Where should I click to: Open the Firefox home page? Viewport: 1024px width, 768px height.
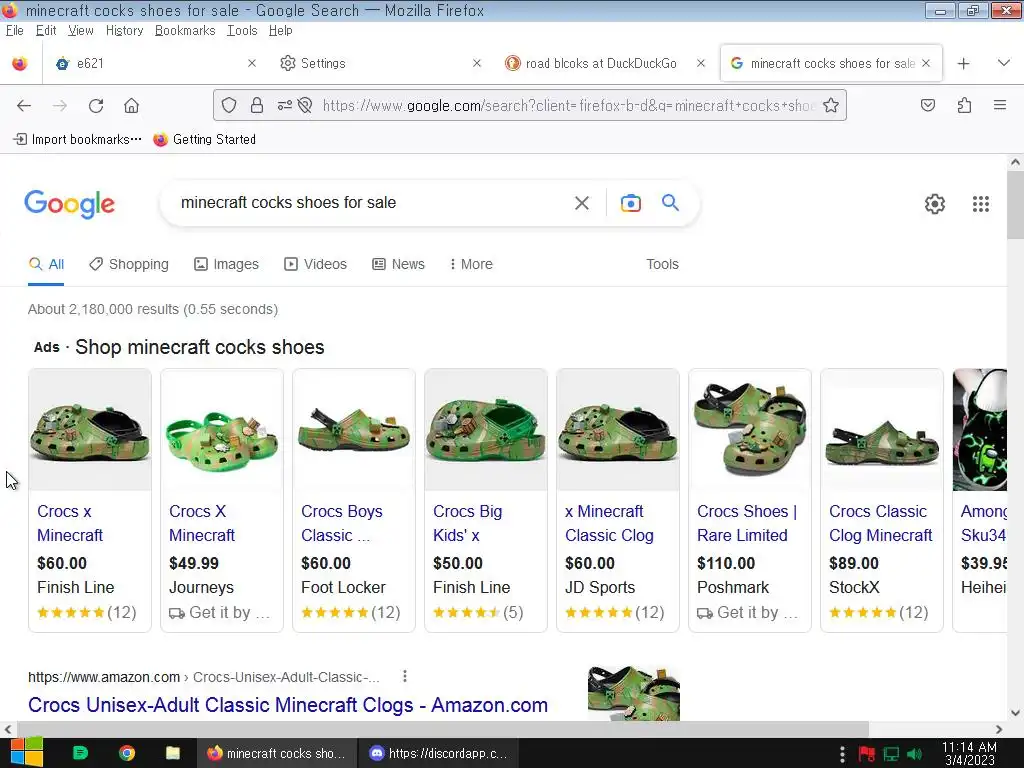(x=131, y=106)
